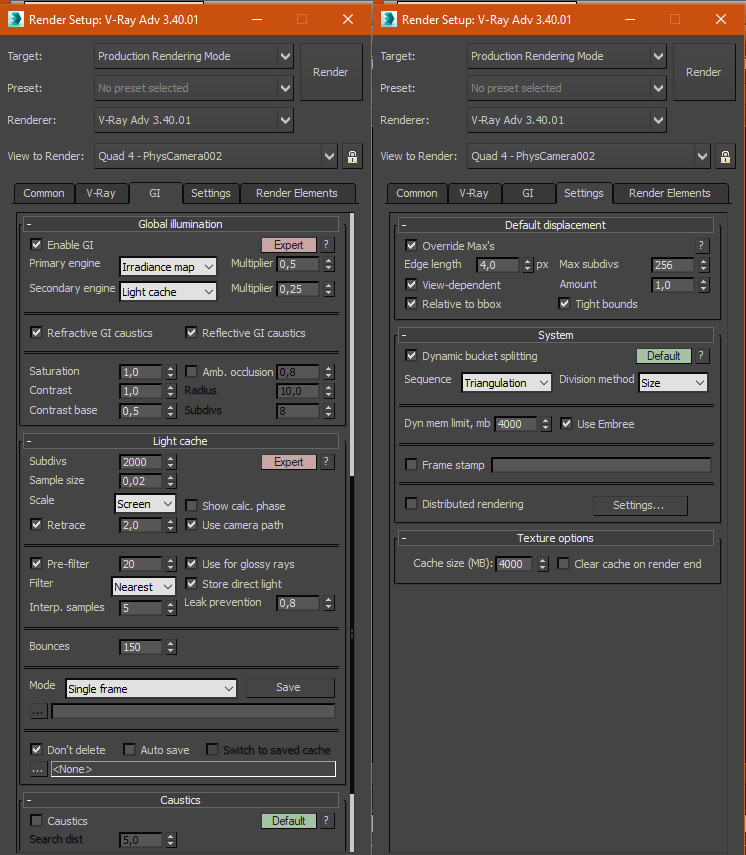
Task: Collapse the Texture options rollout
Action: (555, 538)
